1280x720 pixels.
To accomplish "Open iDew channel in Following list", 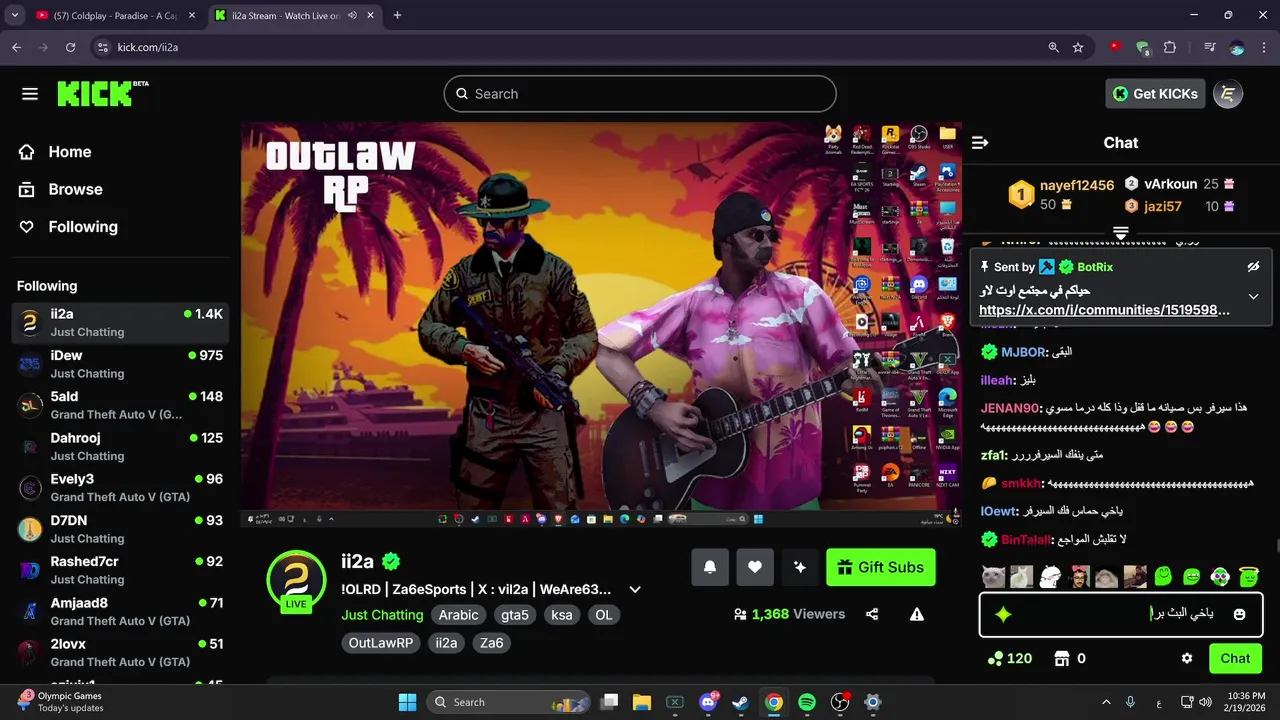I will [x=120, y=364].
